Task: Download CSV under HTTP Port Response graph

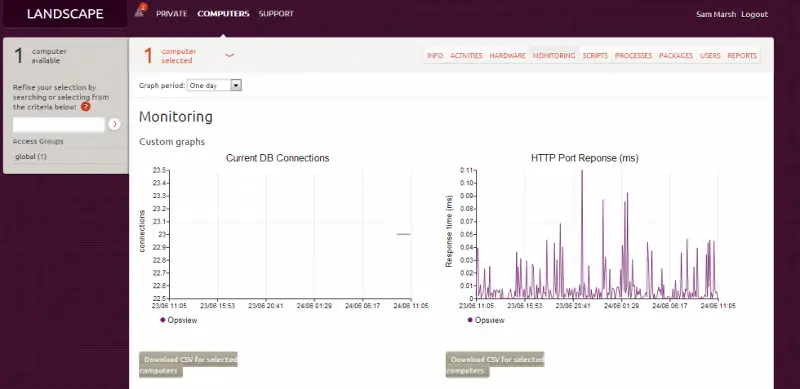Action: pyautogui.click(x=495, y=364)
